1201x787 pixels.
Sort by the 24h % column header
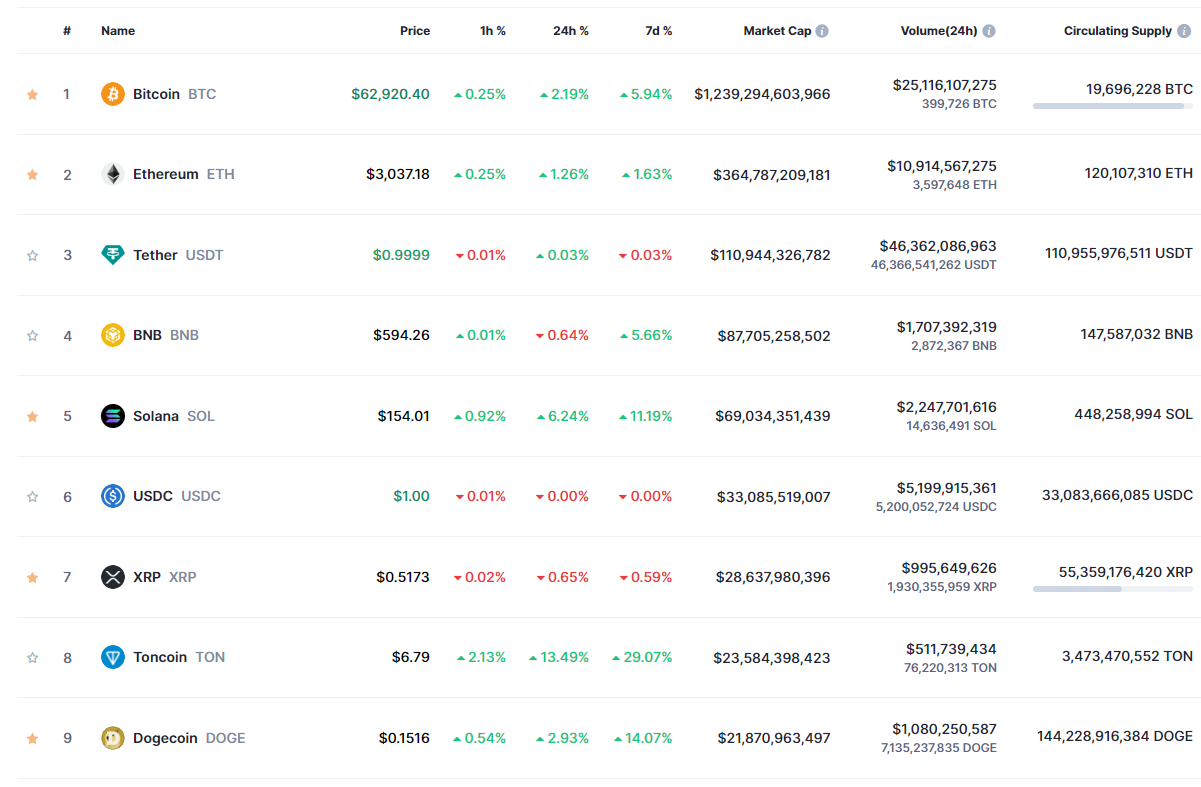coord(571,31)
